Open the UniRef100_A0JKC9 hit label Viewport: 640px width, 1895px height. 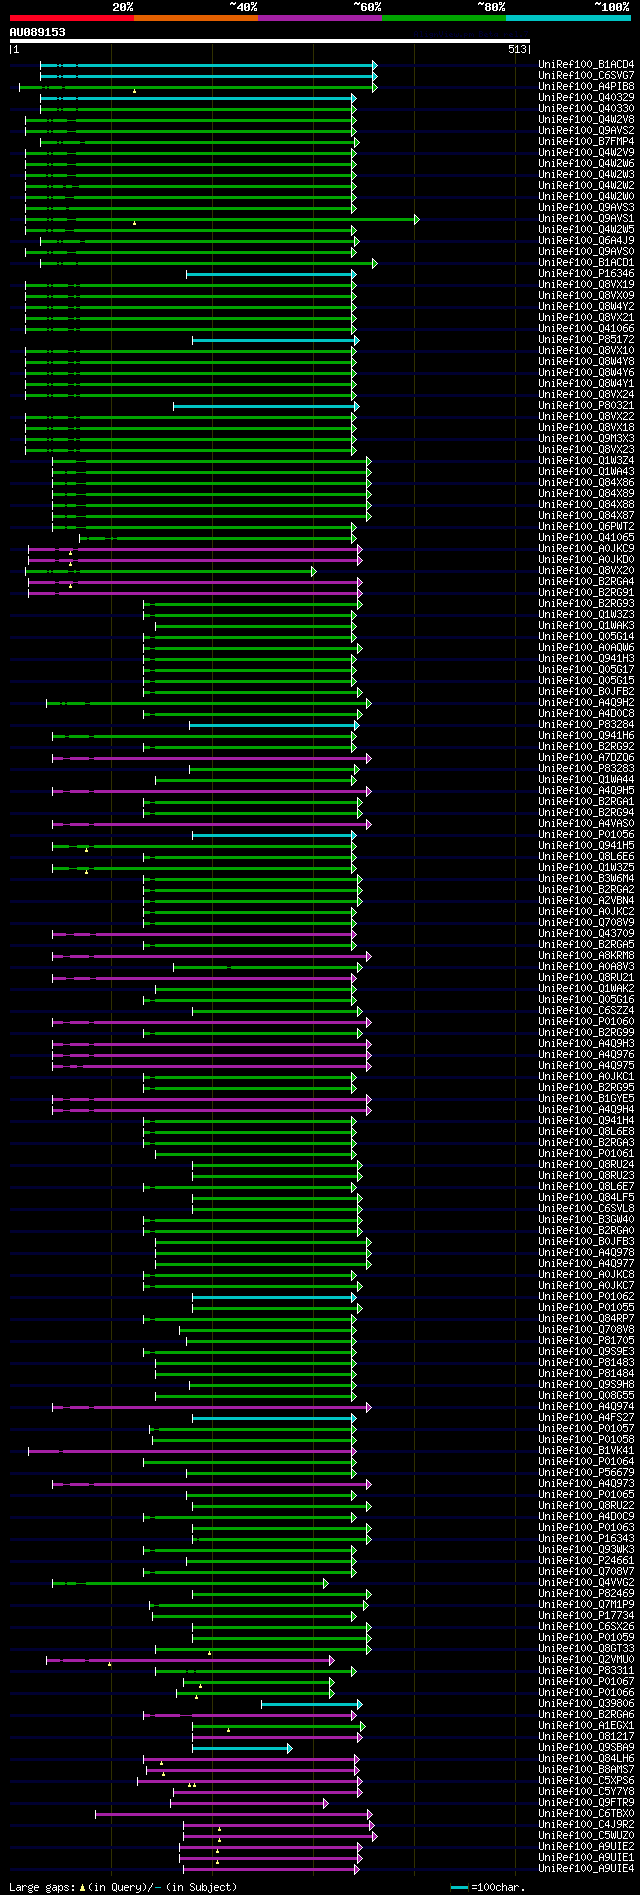[x=586, y=549]
